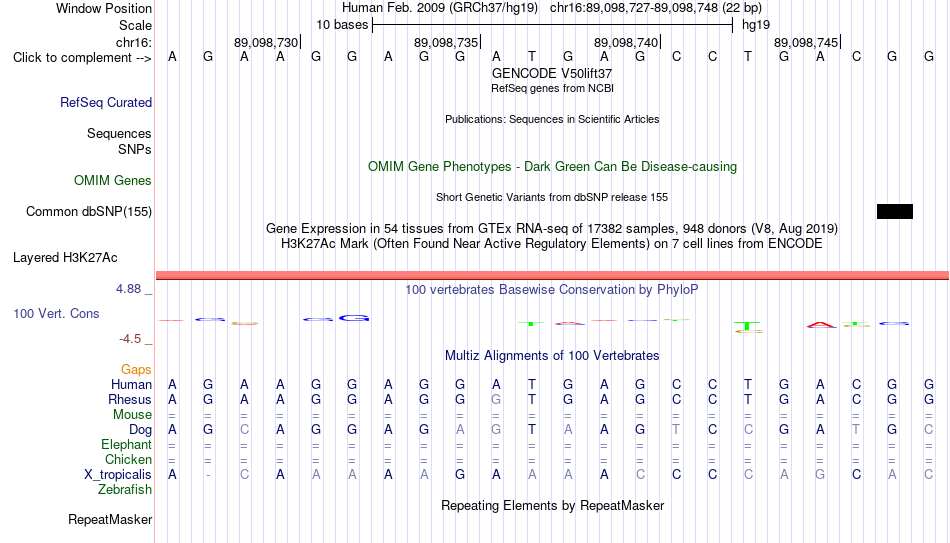Image resolution: width=950 pixels, height=543 pixels.
Task: Select the Mouse species row label
Action: tap(133, 415)
